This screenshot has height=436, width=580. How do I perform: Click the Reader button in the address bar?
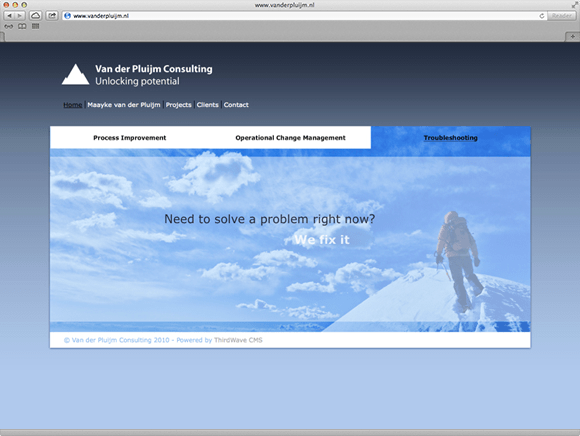click(x=562, y=16)
